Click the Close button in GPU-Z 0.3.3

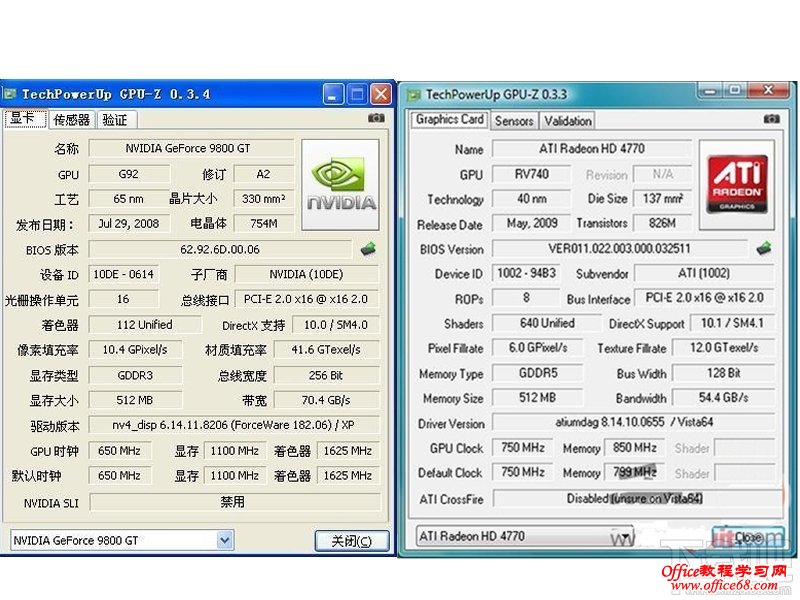click(748, 537)
